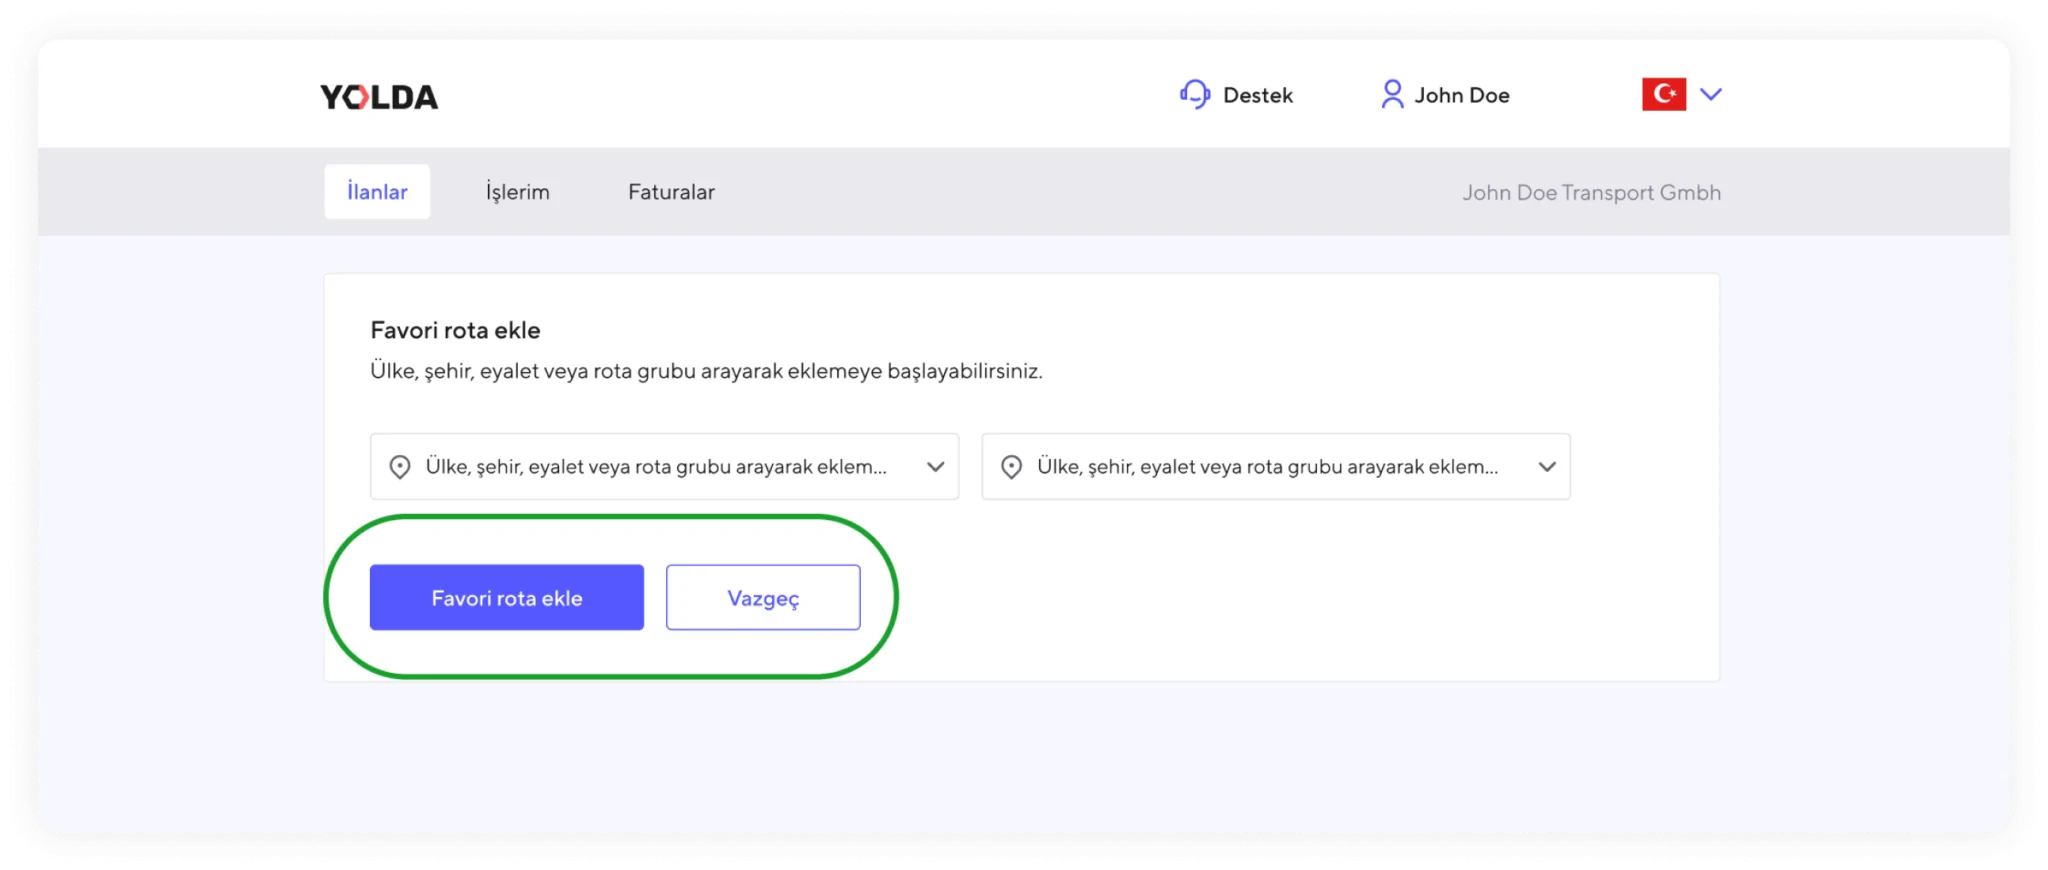
Task: Click the Destek headset icon
Action: point(1195,95)
